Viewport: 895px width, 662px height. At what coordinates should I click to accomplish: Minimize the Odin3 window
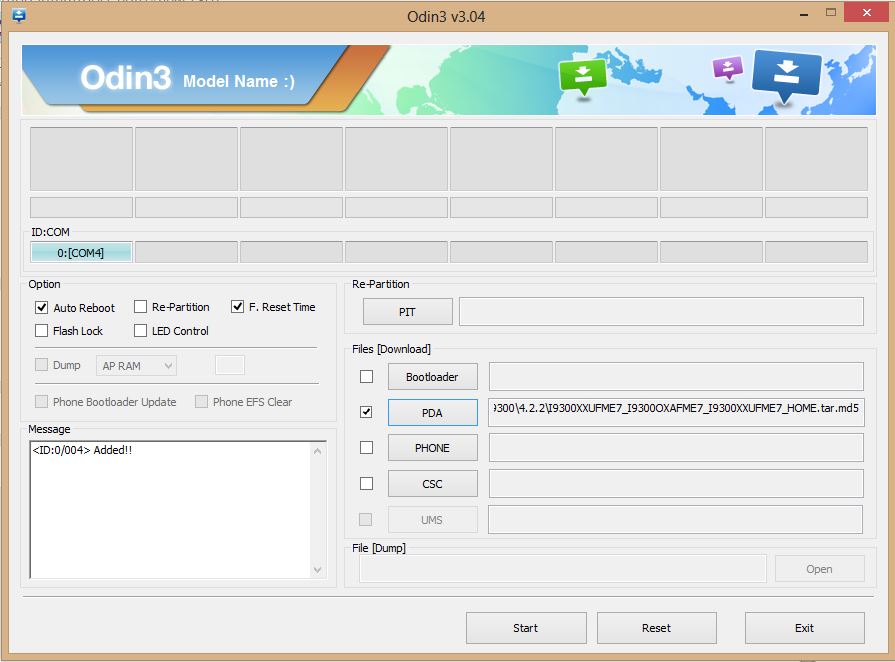(x=804, y=14)
